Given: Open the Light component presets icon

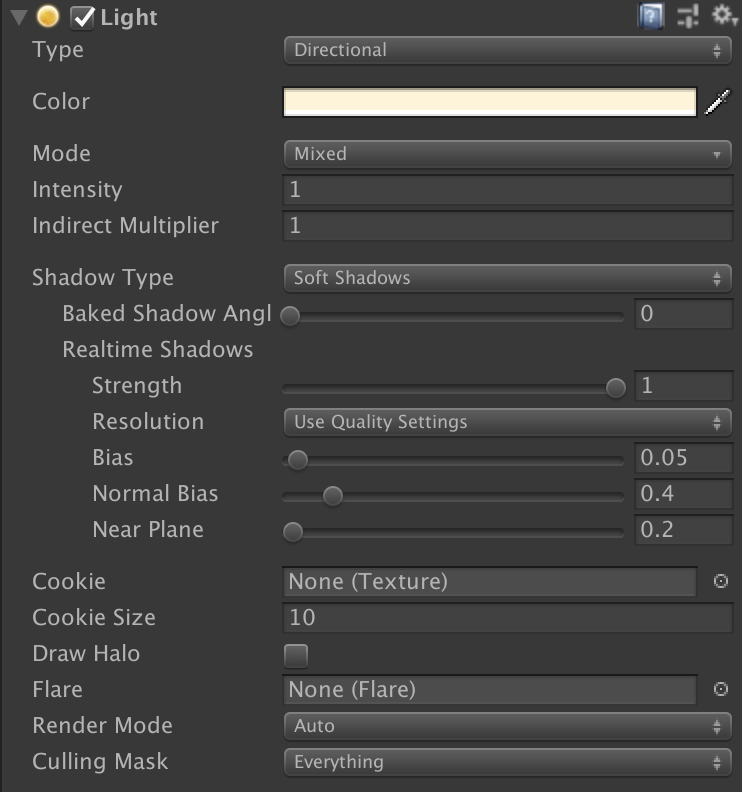Looking at the screenshot, I should click(x=688, y=16).
